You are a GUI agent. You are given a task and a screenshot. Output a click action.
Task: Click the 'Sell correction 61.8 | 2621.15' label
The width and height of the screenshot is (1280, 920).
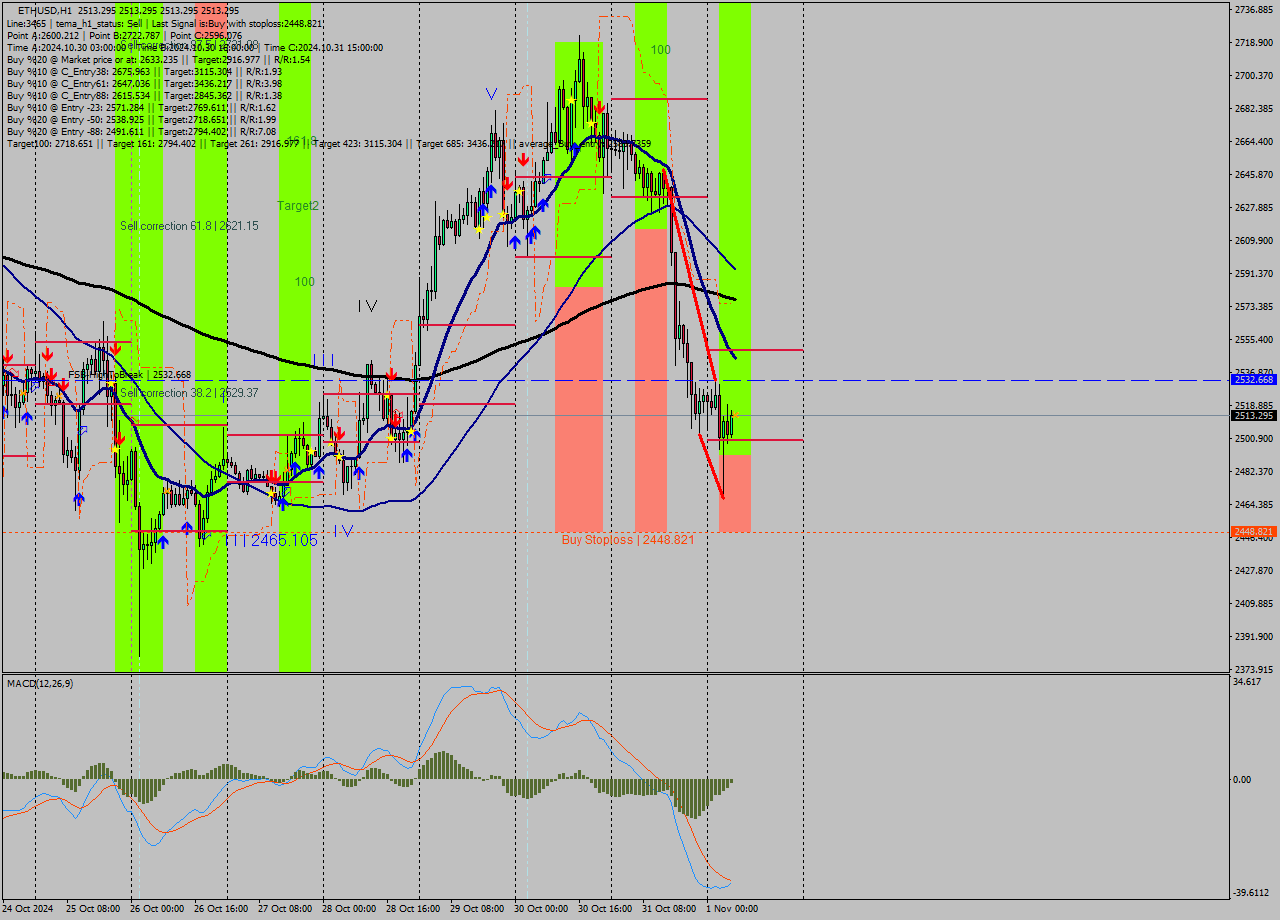point(189,226)
